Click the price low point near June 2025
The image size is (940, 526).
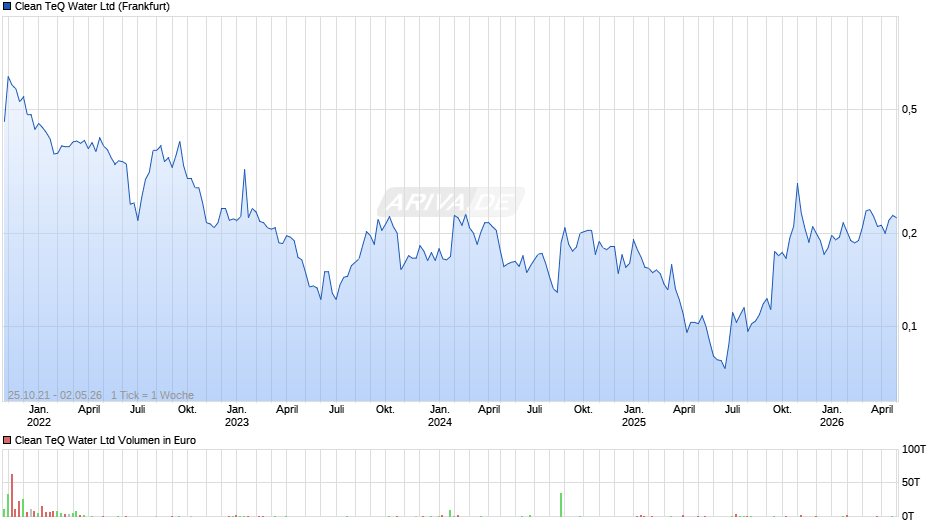click(x=725, y=368)
